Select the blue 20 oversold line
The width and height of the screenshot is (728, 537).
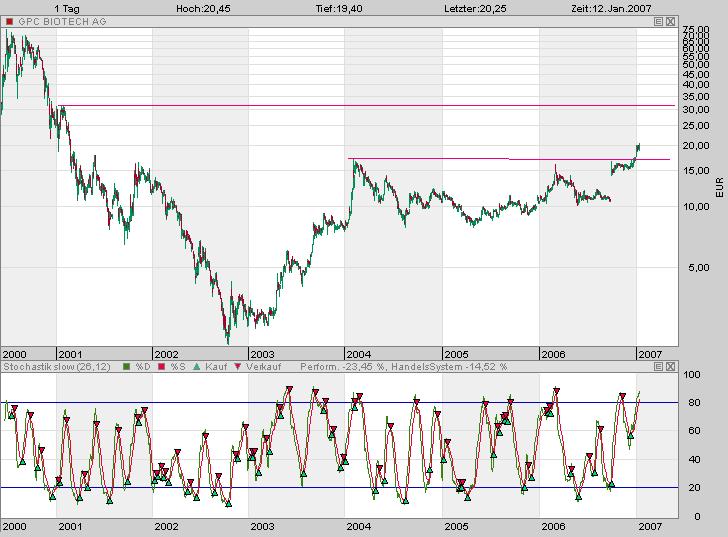pyautogui.click(x=339, y=488)
